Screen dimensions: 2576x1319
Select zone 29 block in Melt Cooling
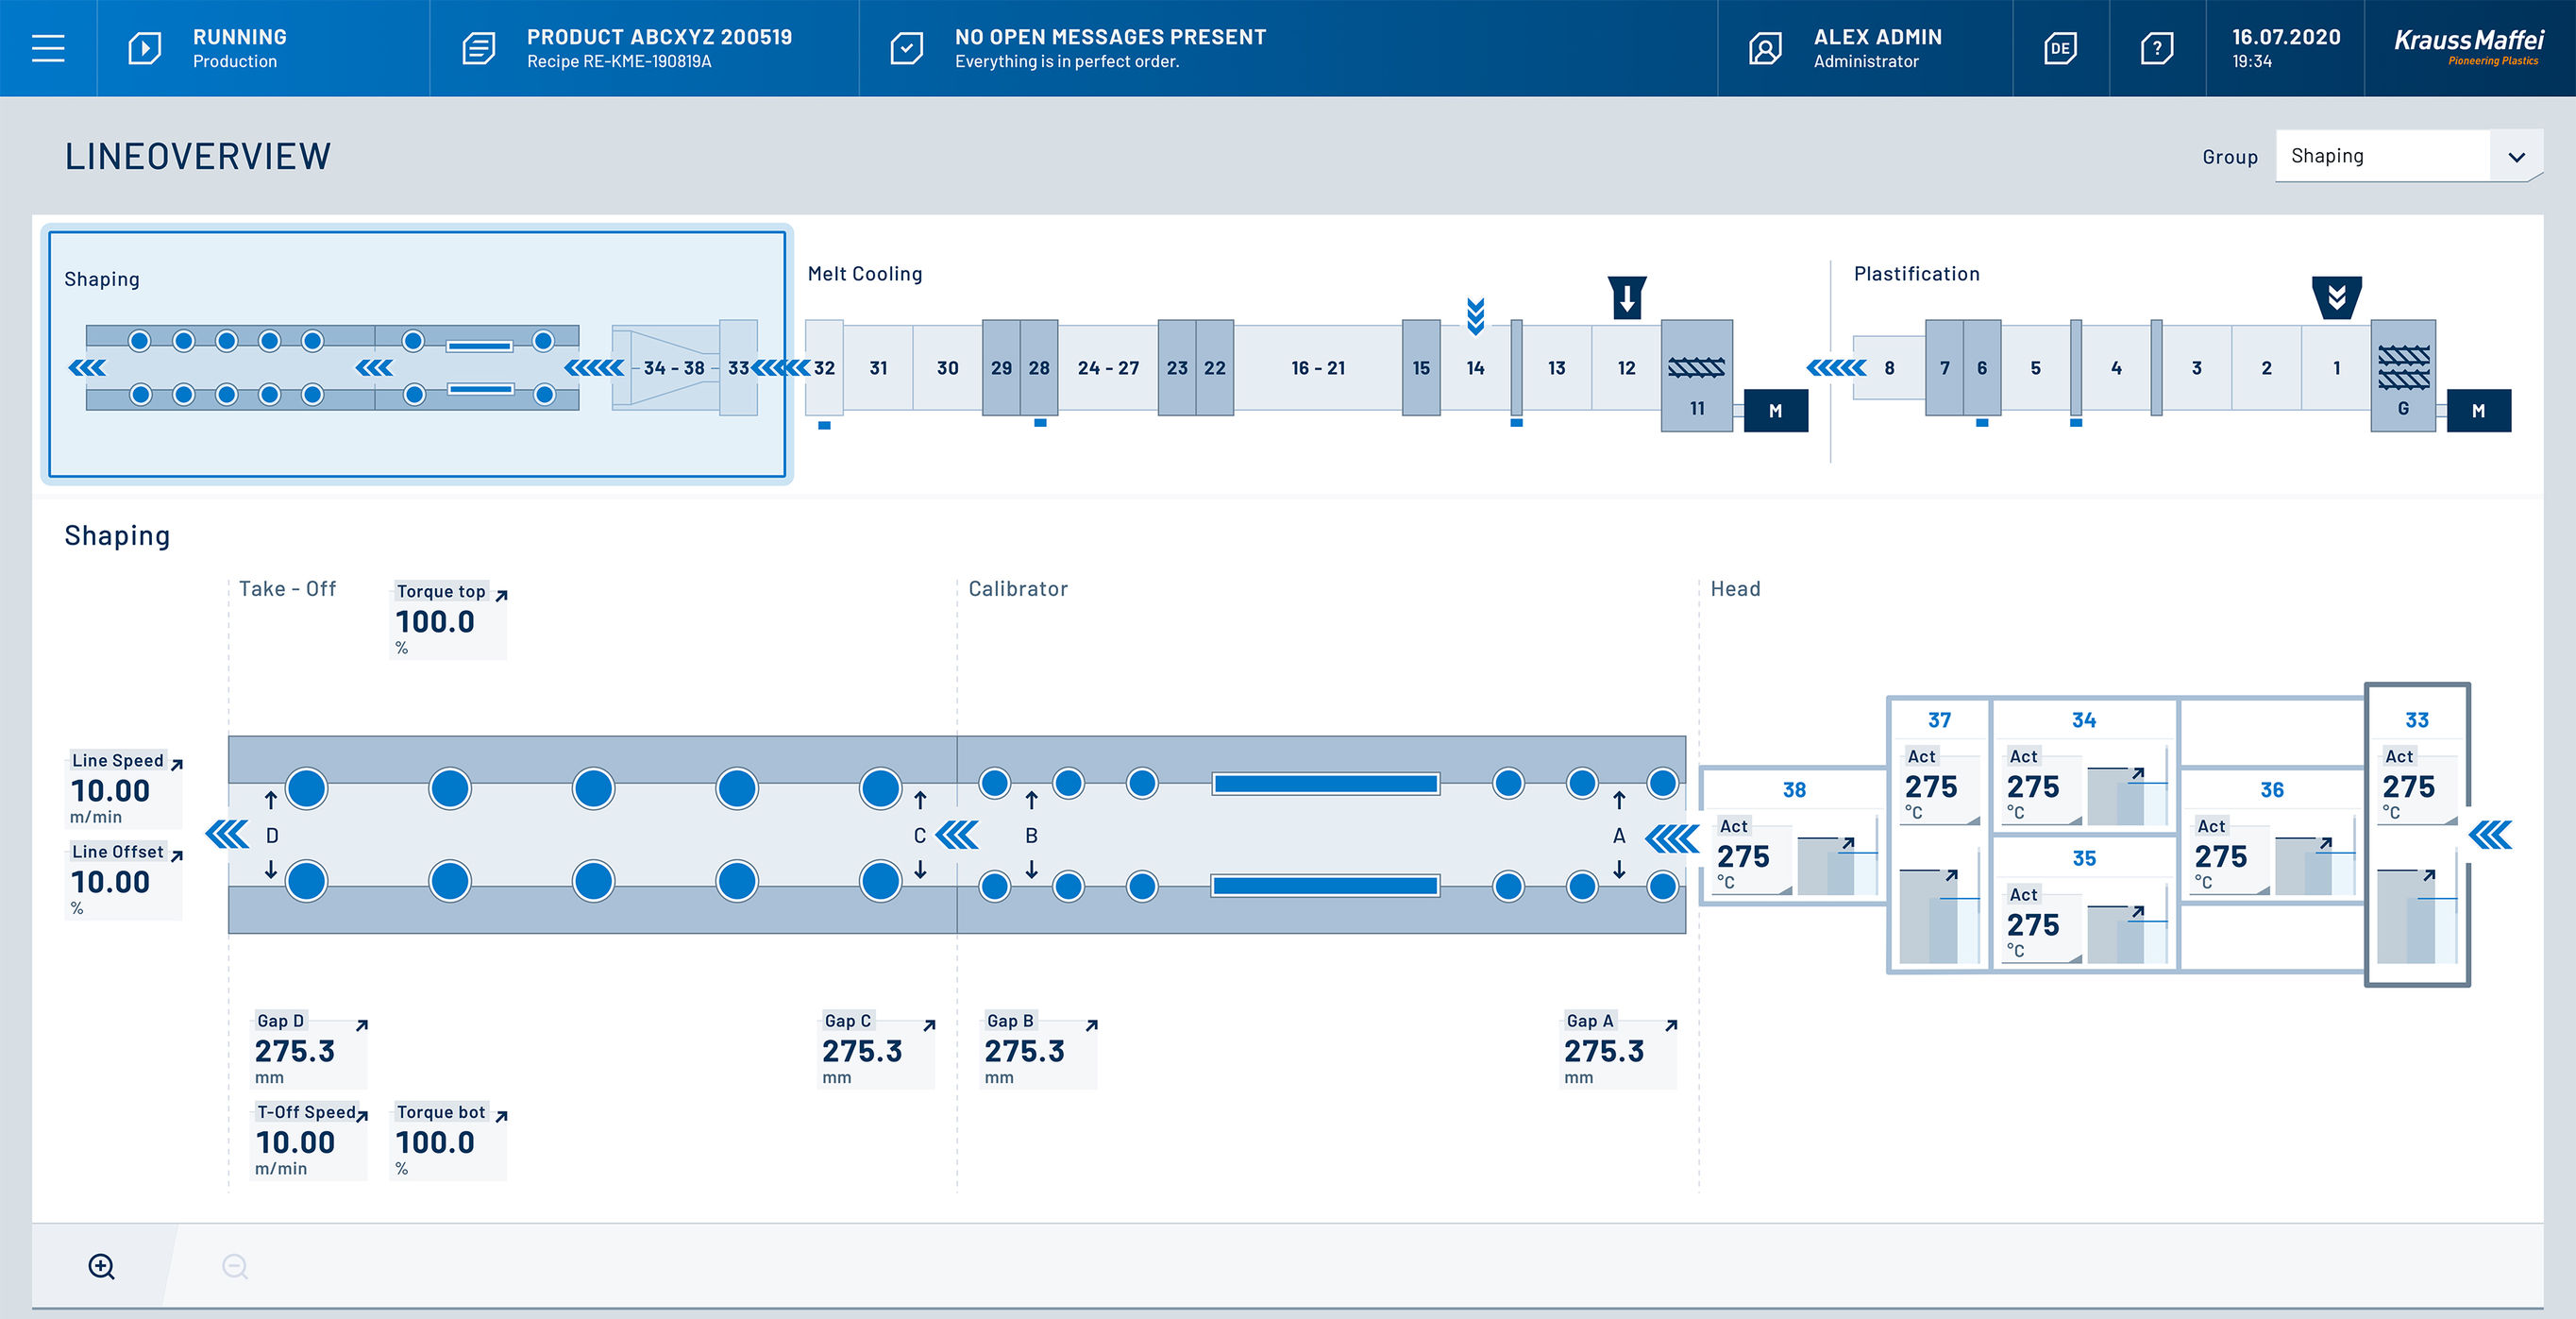pos(1001,367)
